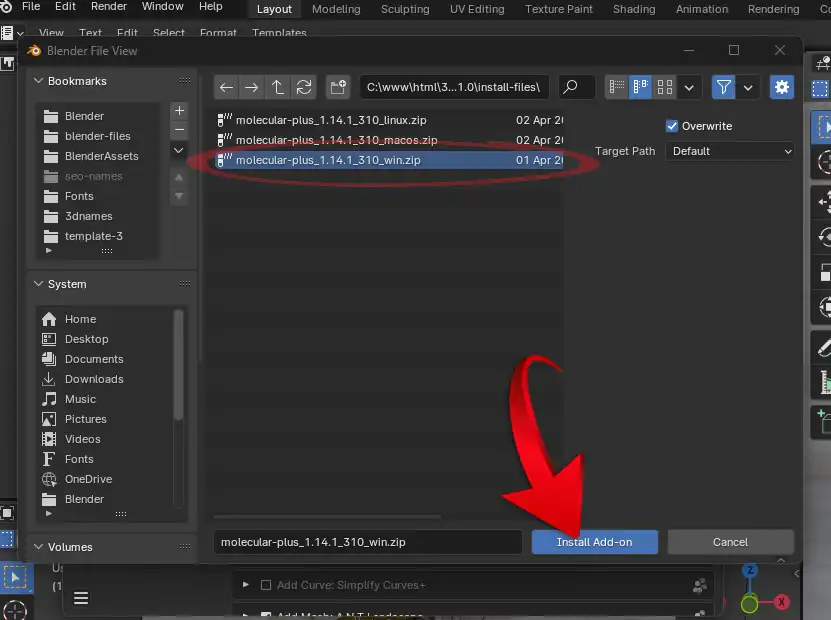Create a new directory
The height and width of the screenshot is (620, 831).
338,87
